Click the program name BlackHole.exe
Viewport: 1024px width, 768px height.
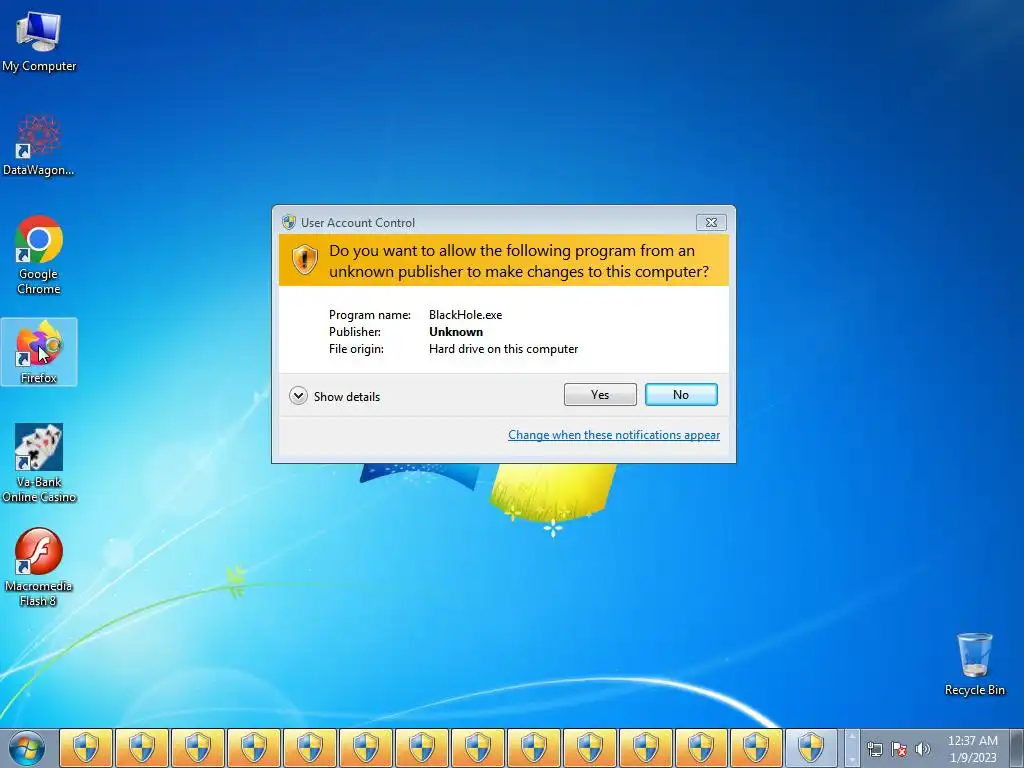click(466, 315)
